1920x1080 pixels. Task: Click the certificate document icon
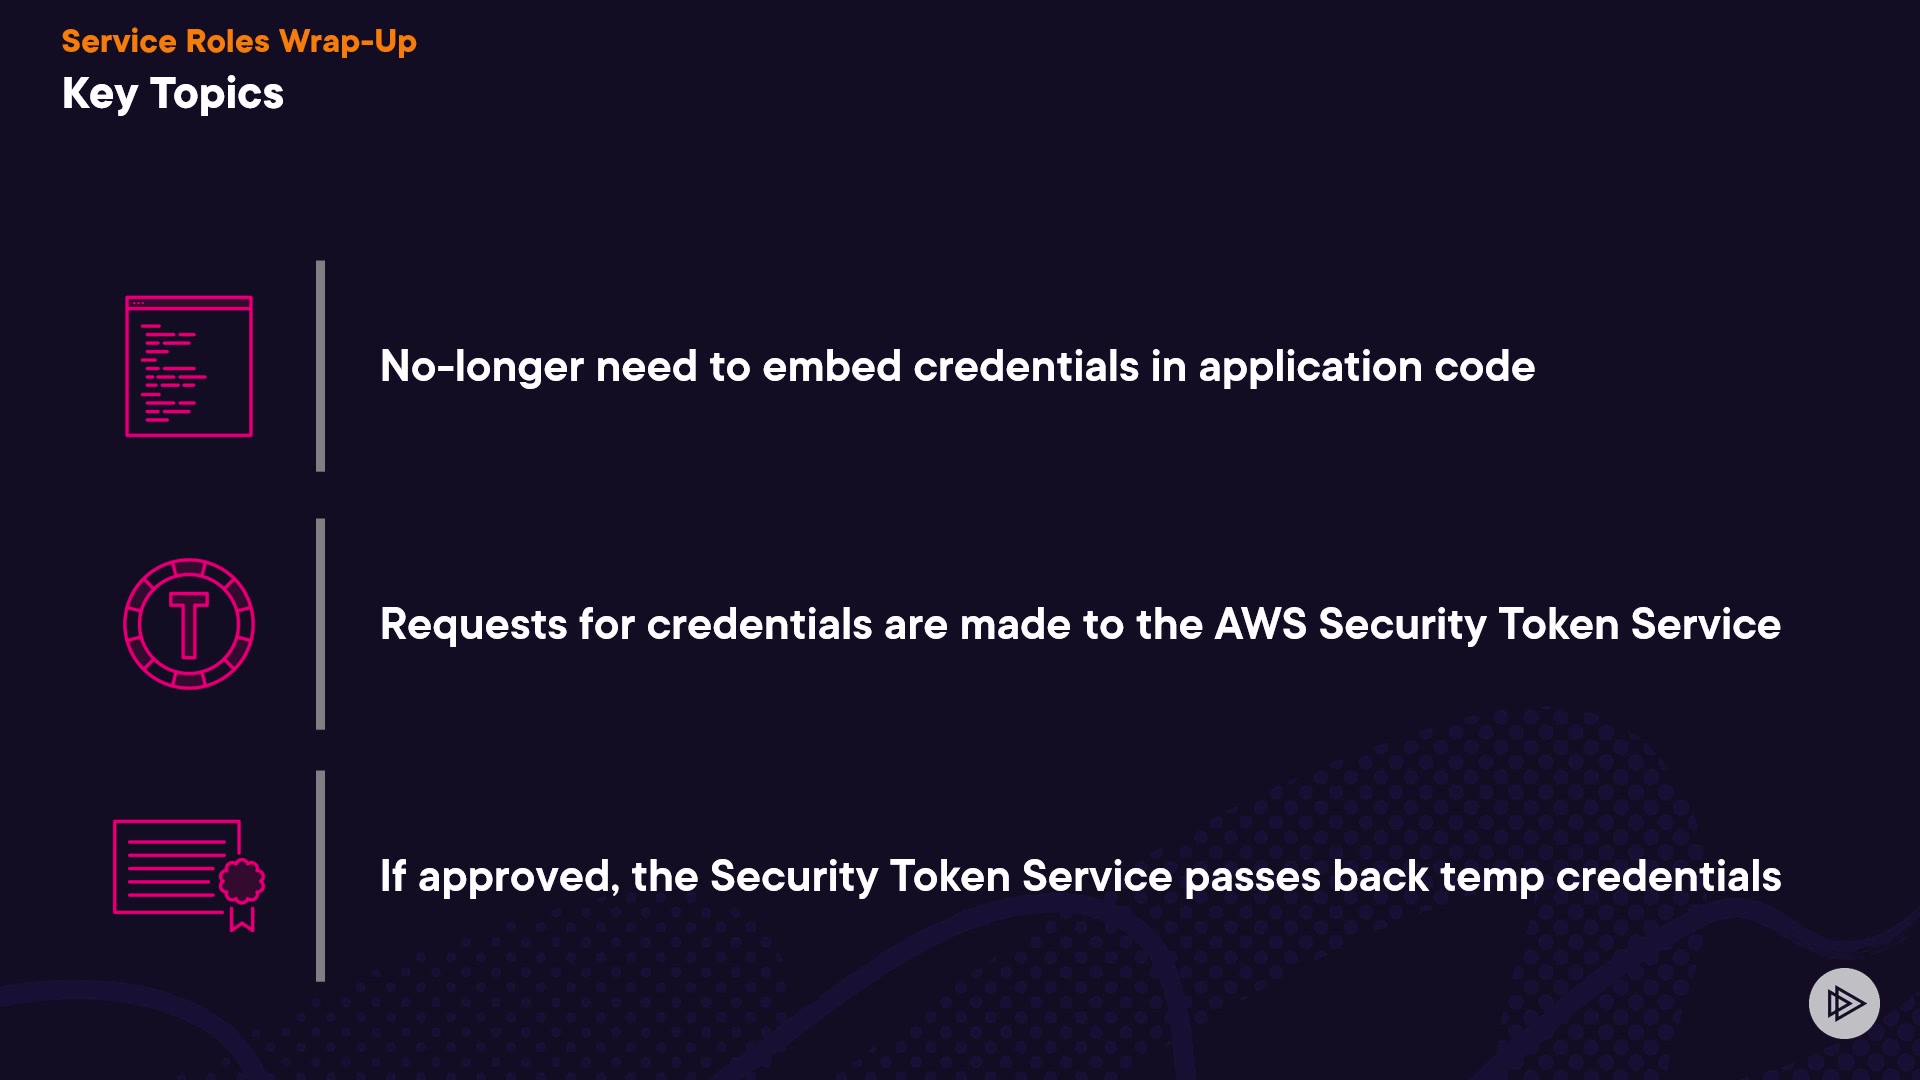click(x=188, y=874)
